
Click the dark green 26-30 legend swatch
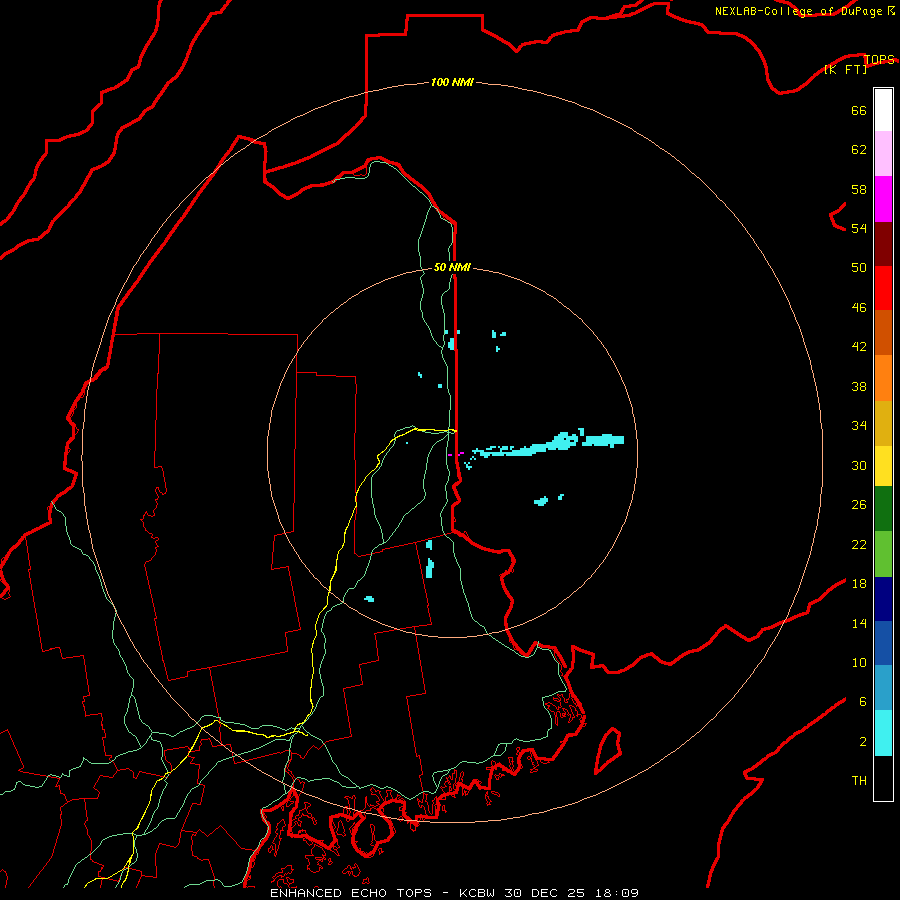pos(883,509)
